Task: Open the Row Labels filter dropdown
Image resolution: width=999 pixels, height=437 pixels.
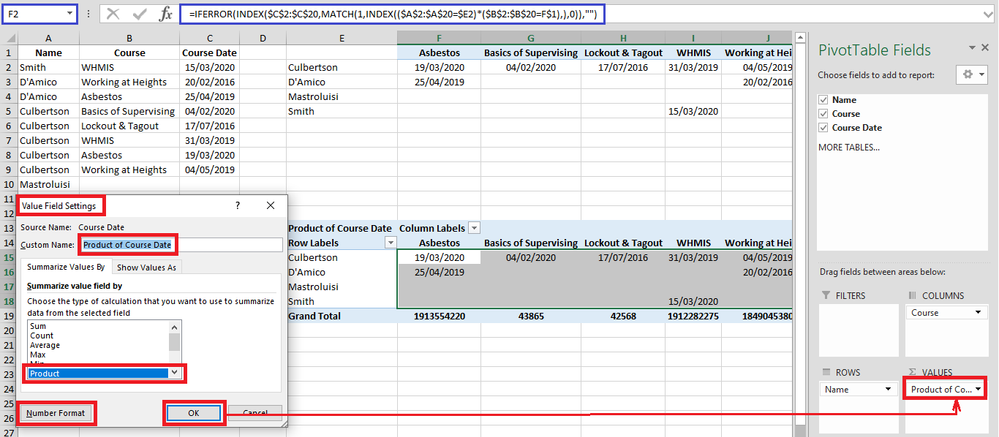Action: (x=390, y=243)
